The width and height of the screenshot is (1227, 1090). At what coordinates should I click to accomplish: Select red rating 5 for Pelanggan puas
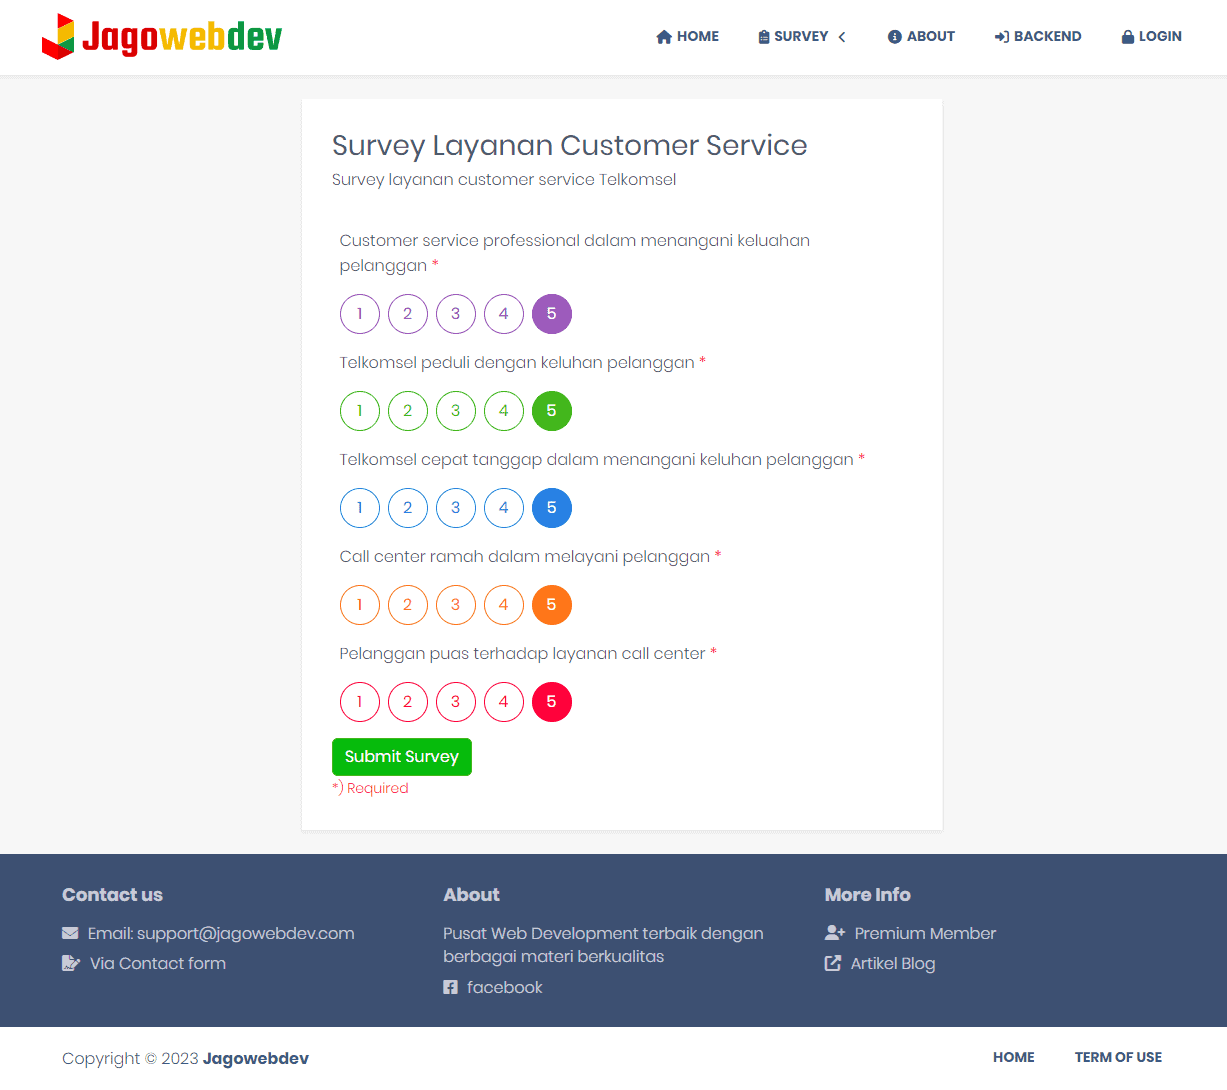click(x=552, y=702)
